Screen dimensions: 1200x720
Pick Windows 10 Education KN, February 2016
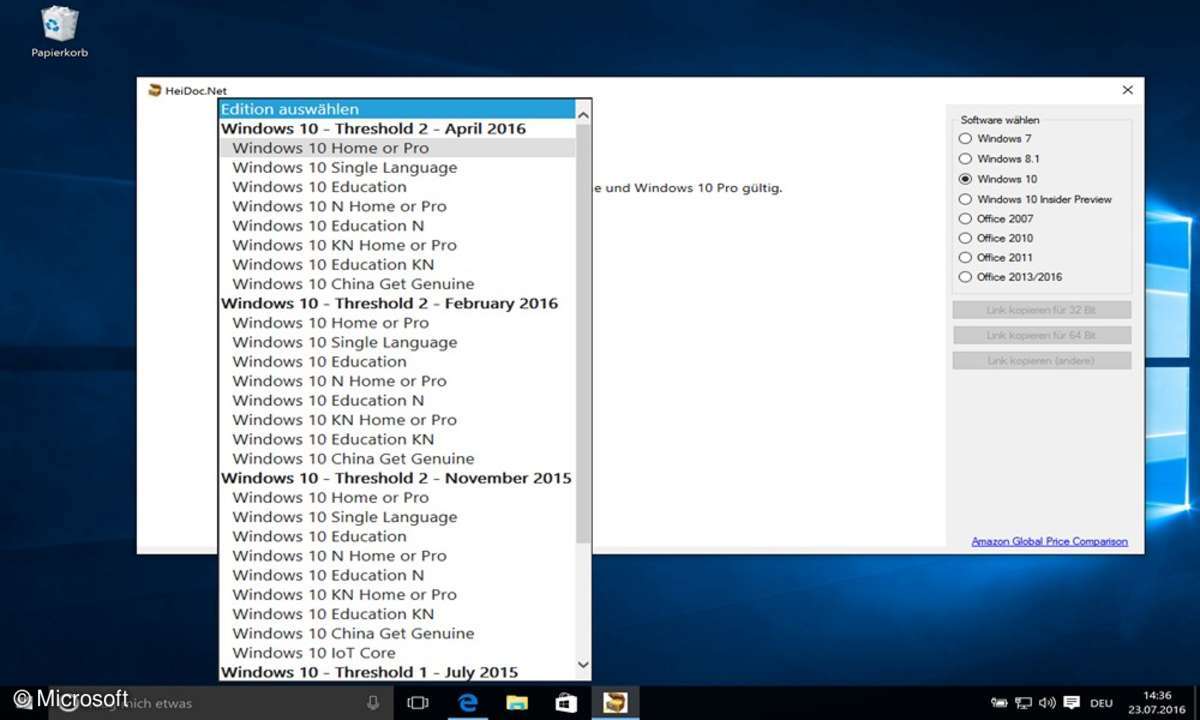tap(398, 439)
